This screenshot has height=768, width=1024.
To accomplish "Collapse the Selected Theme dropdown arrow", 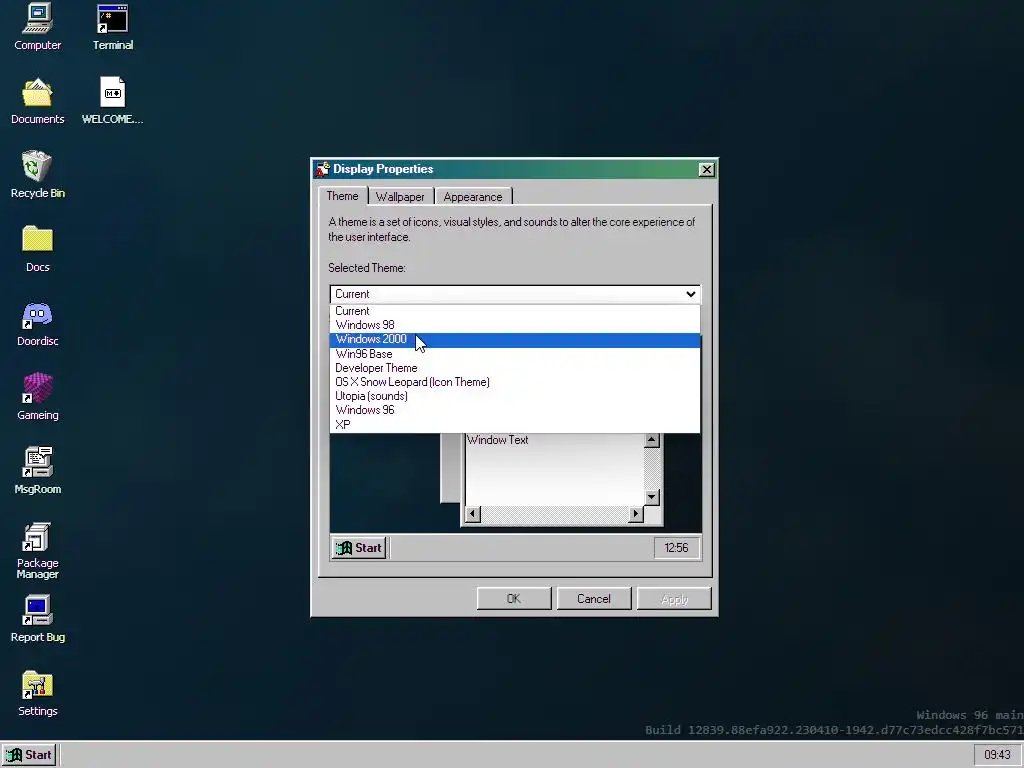I will click(690, 294).
